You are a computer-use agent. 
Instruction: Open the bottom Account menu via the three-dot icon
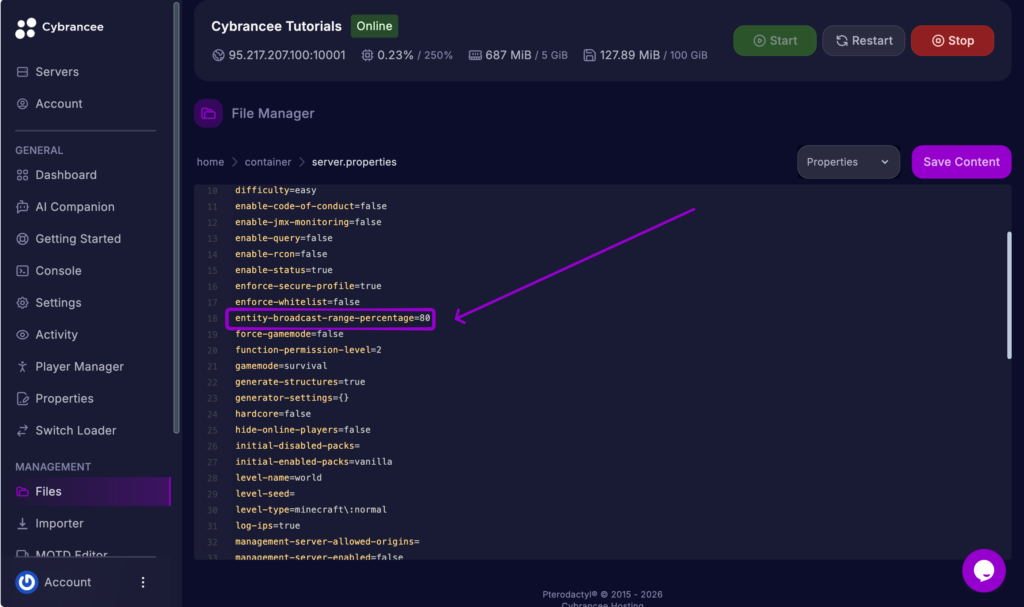(143, 583)
